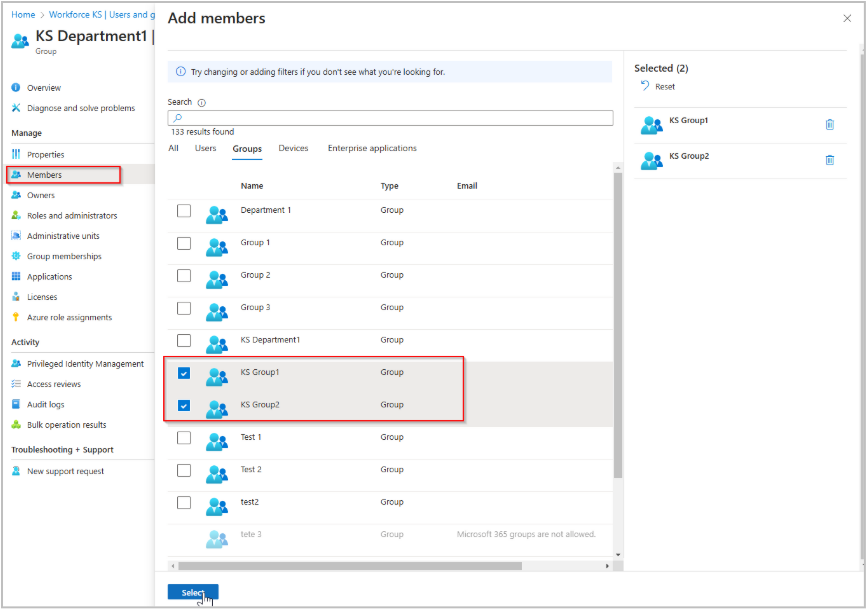Tick the Test 1 checkbox
Viewport: 867px width, 609px height.
click(x=184, y=438)
